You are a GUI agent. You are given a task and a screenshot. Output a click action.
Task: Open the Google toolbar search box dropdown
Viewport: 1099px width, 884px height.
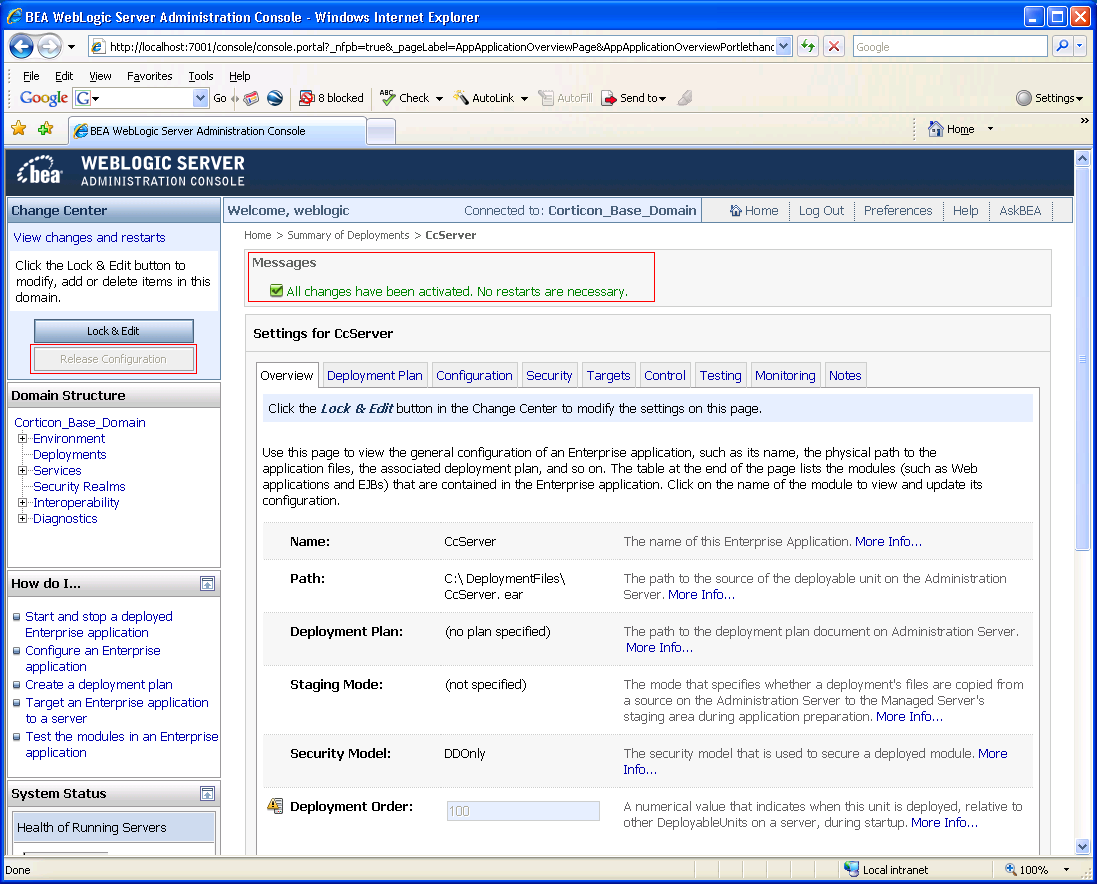tap(200, 98)
